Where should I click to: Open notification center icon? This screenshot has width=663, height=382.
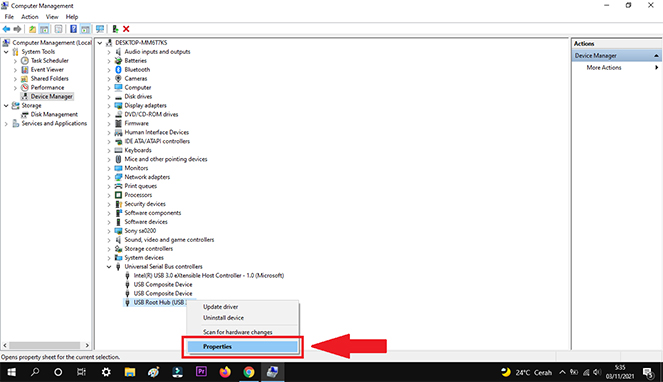[648, 372]
